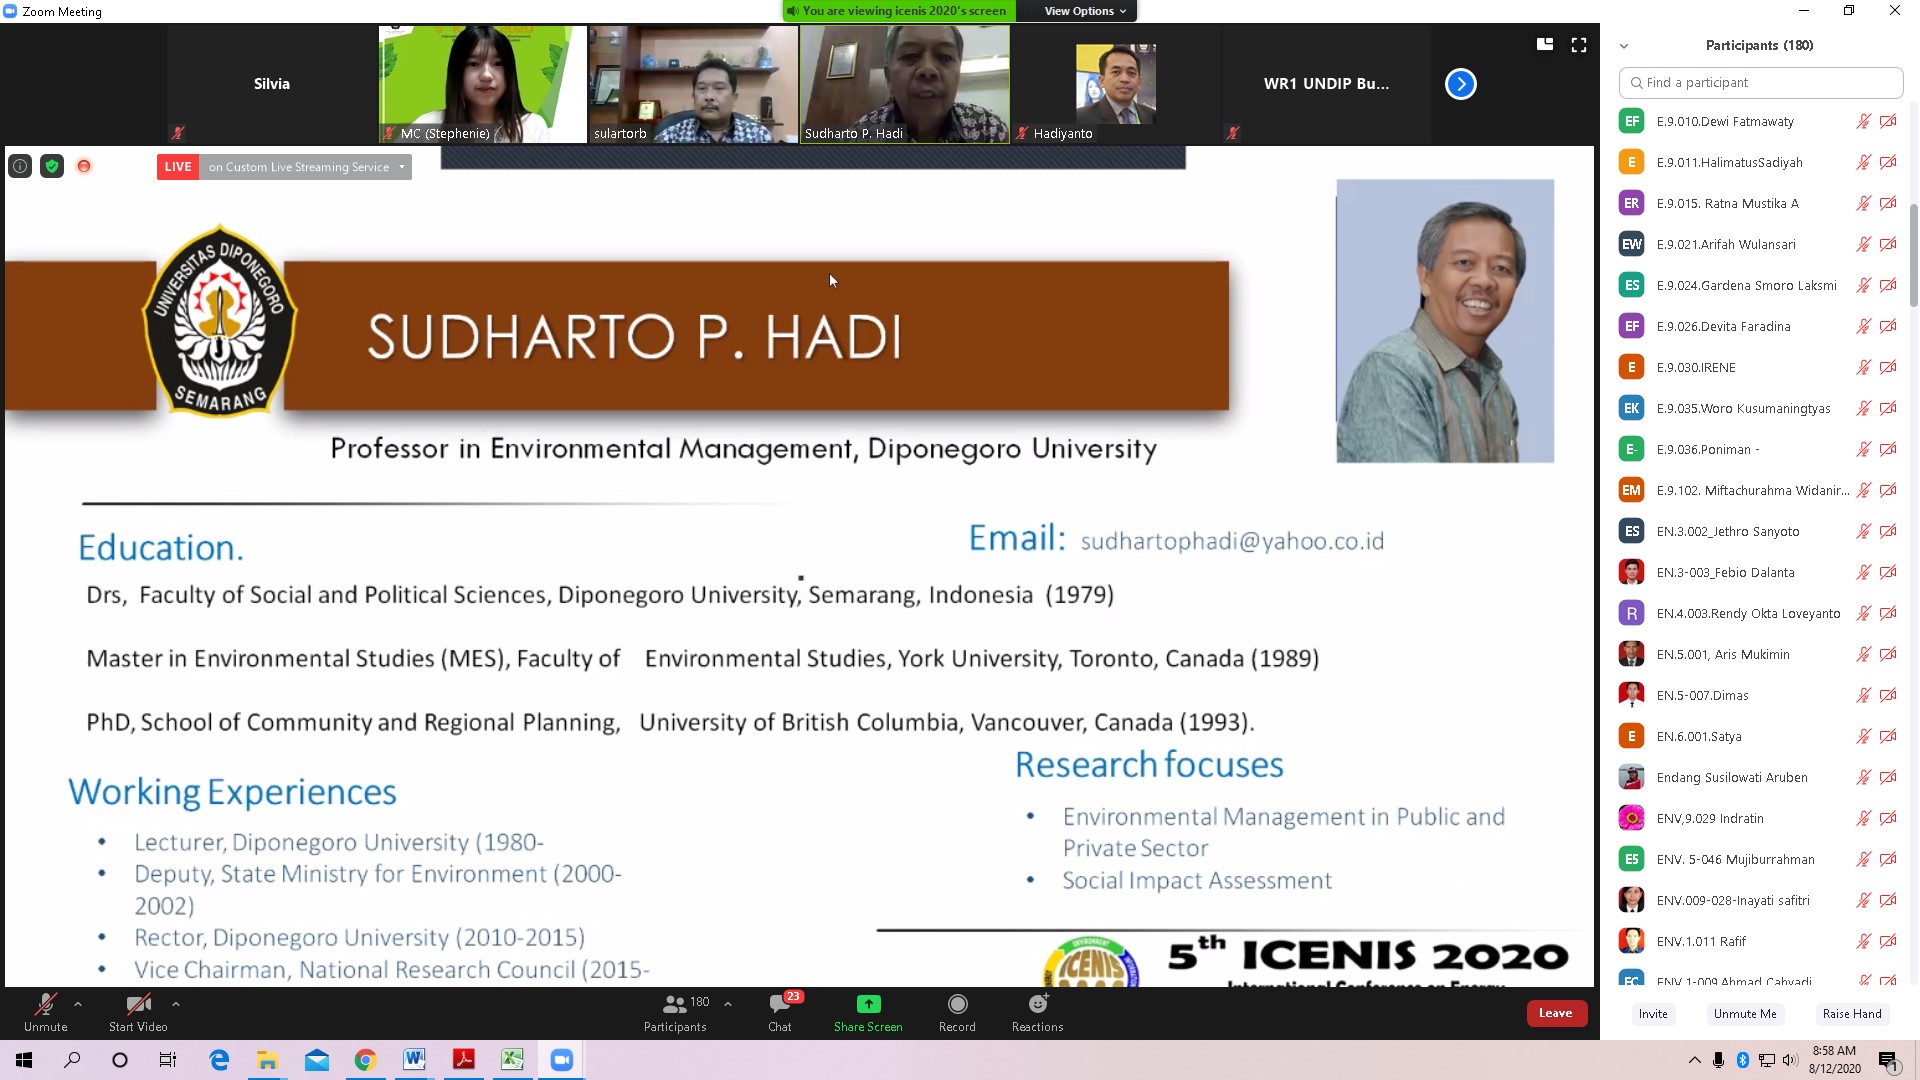The image size is (1920, 1080).
Task: Click the Raise Hand button
Action: [x=1852, y=1014]
